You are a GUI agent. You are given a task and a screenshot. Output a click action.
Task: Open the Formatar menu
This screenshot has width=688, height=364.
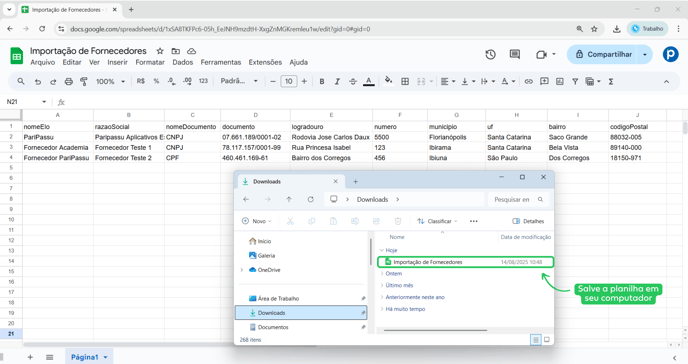pos(150,62)
